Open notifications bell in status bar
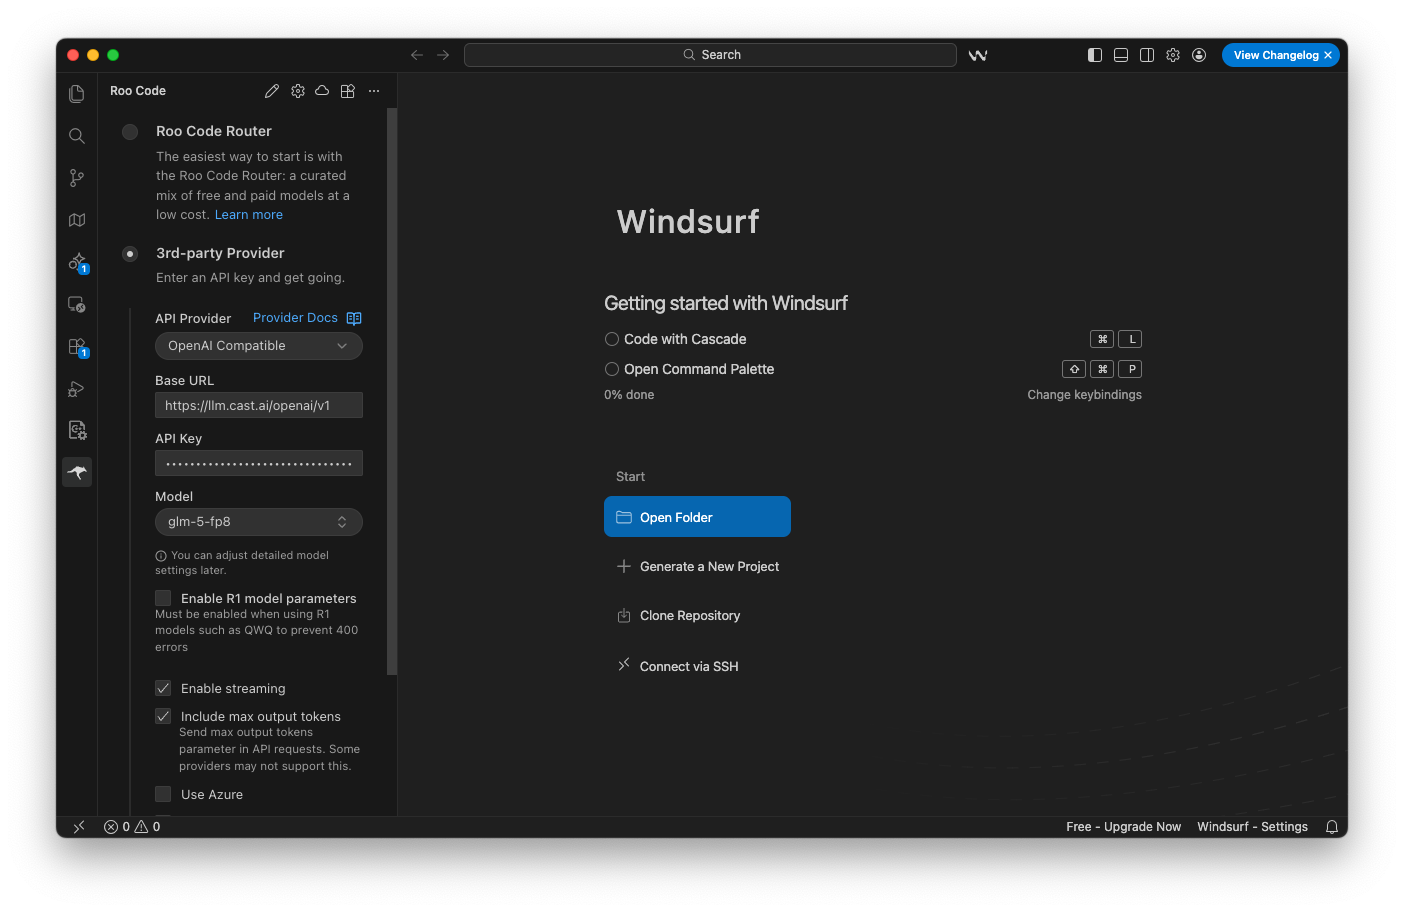The image size is (1404, 912). [1332, 827]
